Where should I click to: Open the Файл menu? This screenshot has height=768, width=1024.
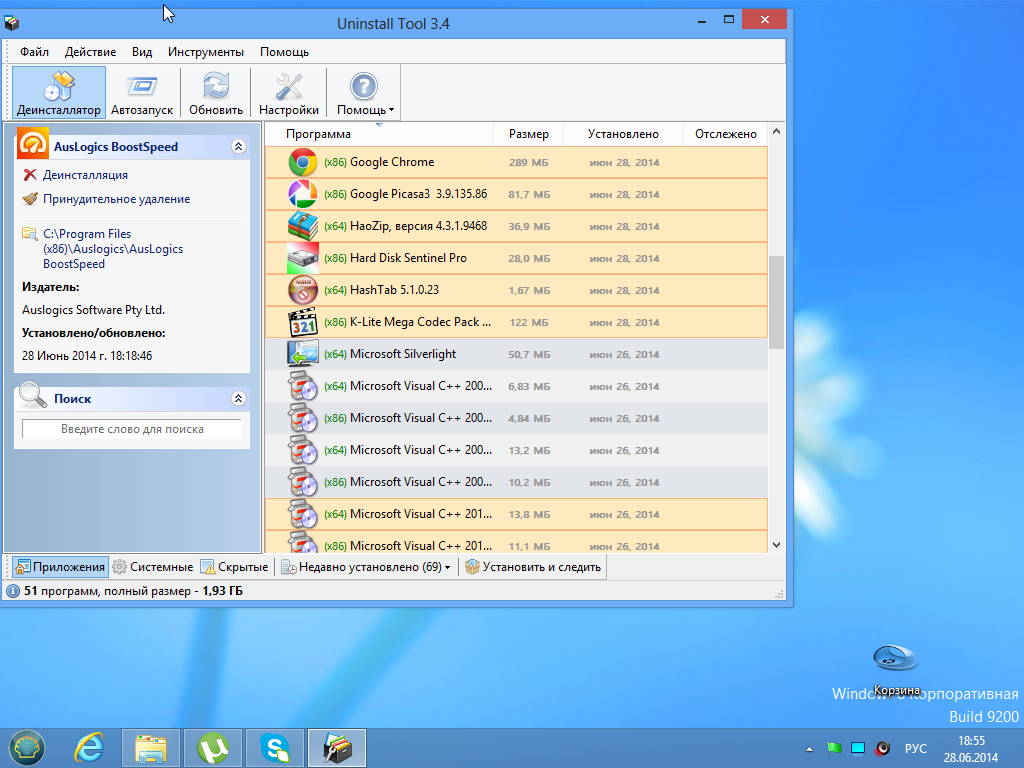(34, 52)
